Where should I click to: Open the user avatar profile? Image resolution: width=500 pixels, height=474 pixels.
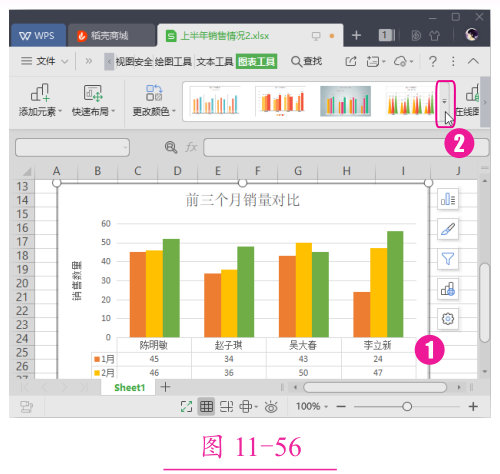472,35
